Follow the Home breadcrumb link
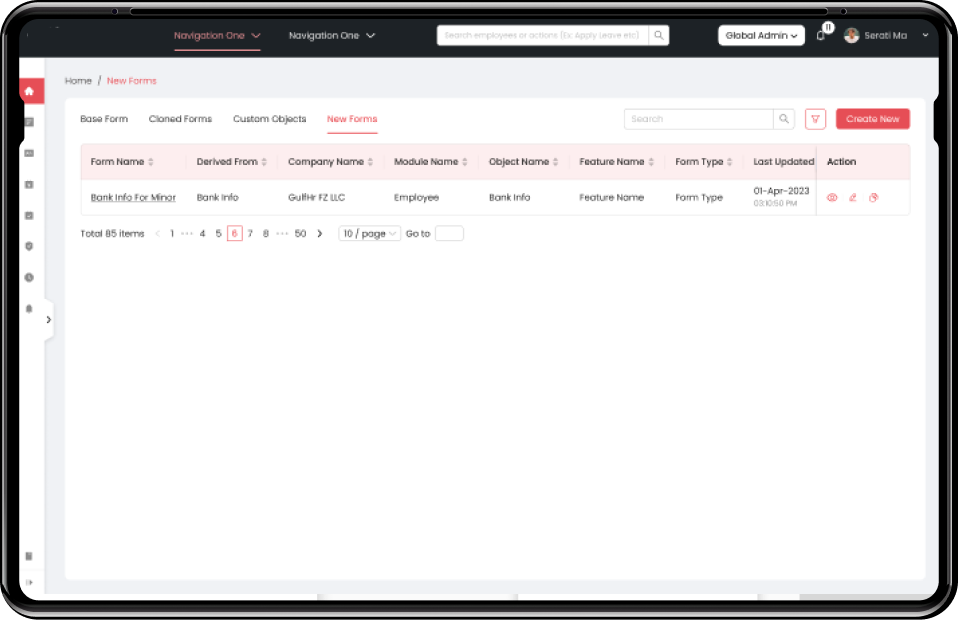The image size is (958, 620). point(77,80)
